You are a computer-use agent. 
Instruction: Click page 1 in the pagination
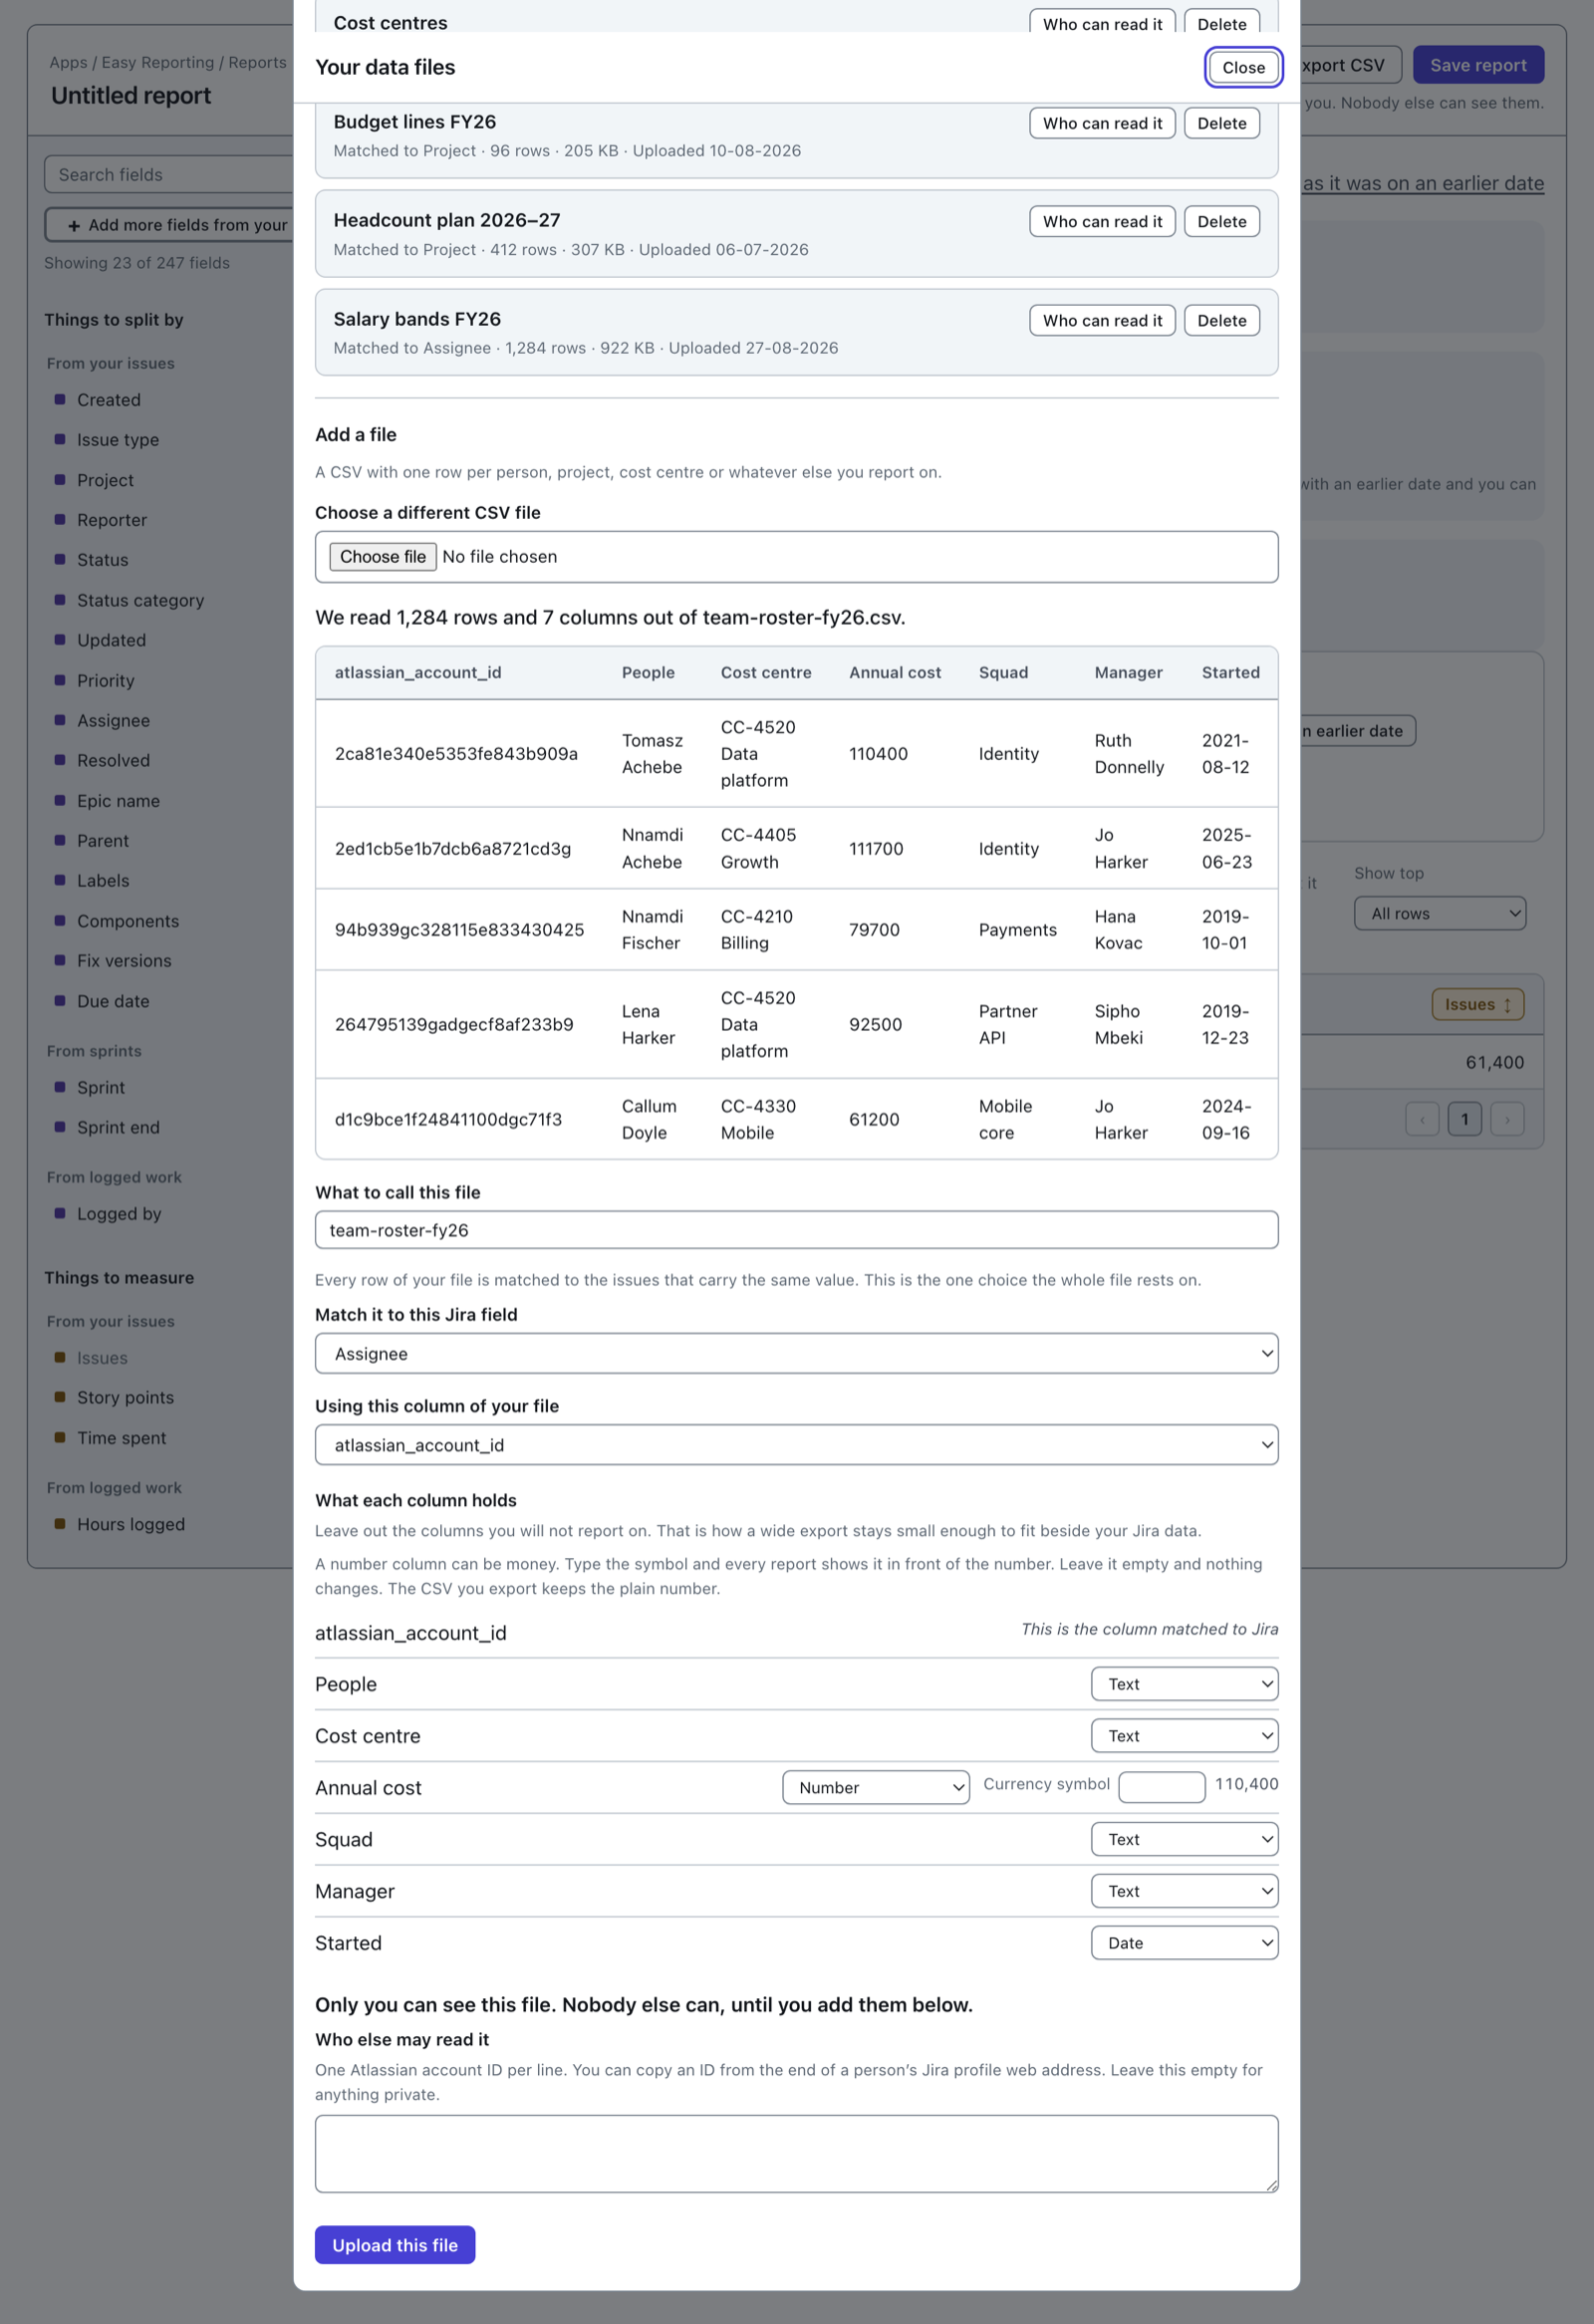1464,1118
